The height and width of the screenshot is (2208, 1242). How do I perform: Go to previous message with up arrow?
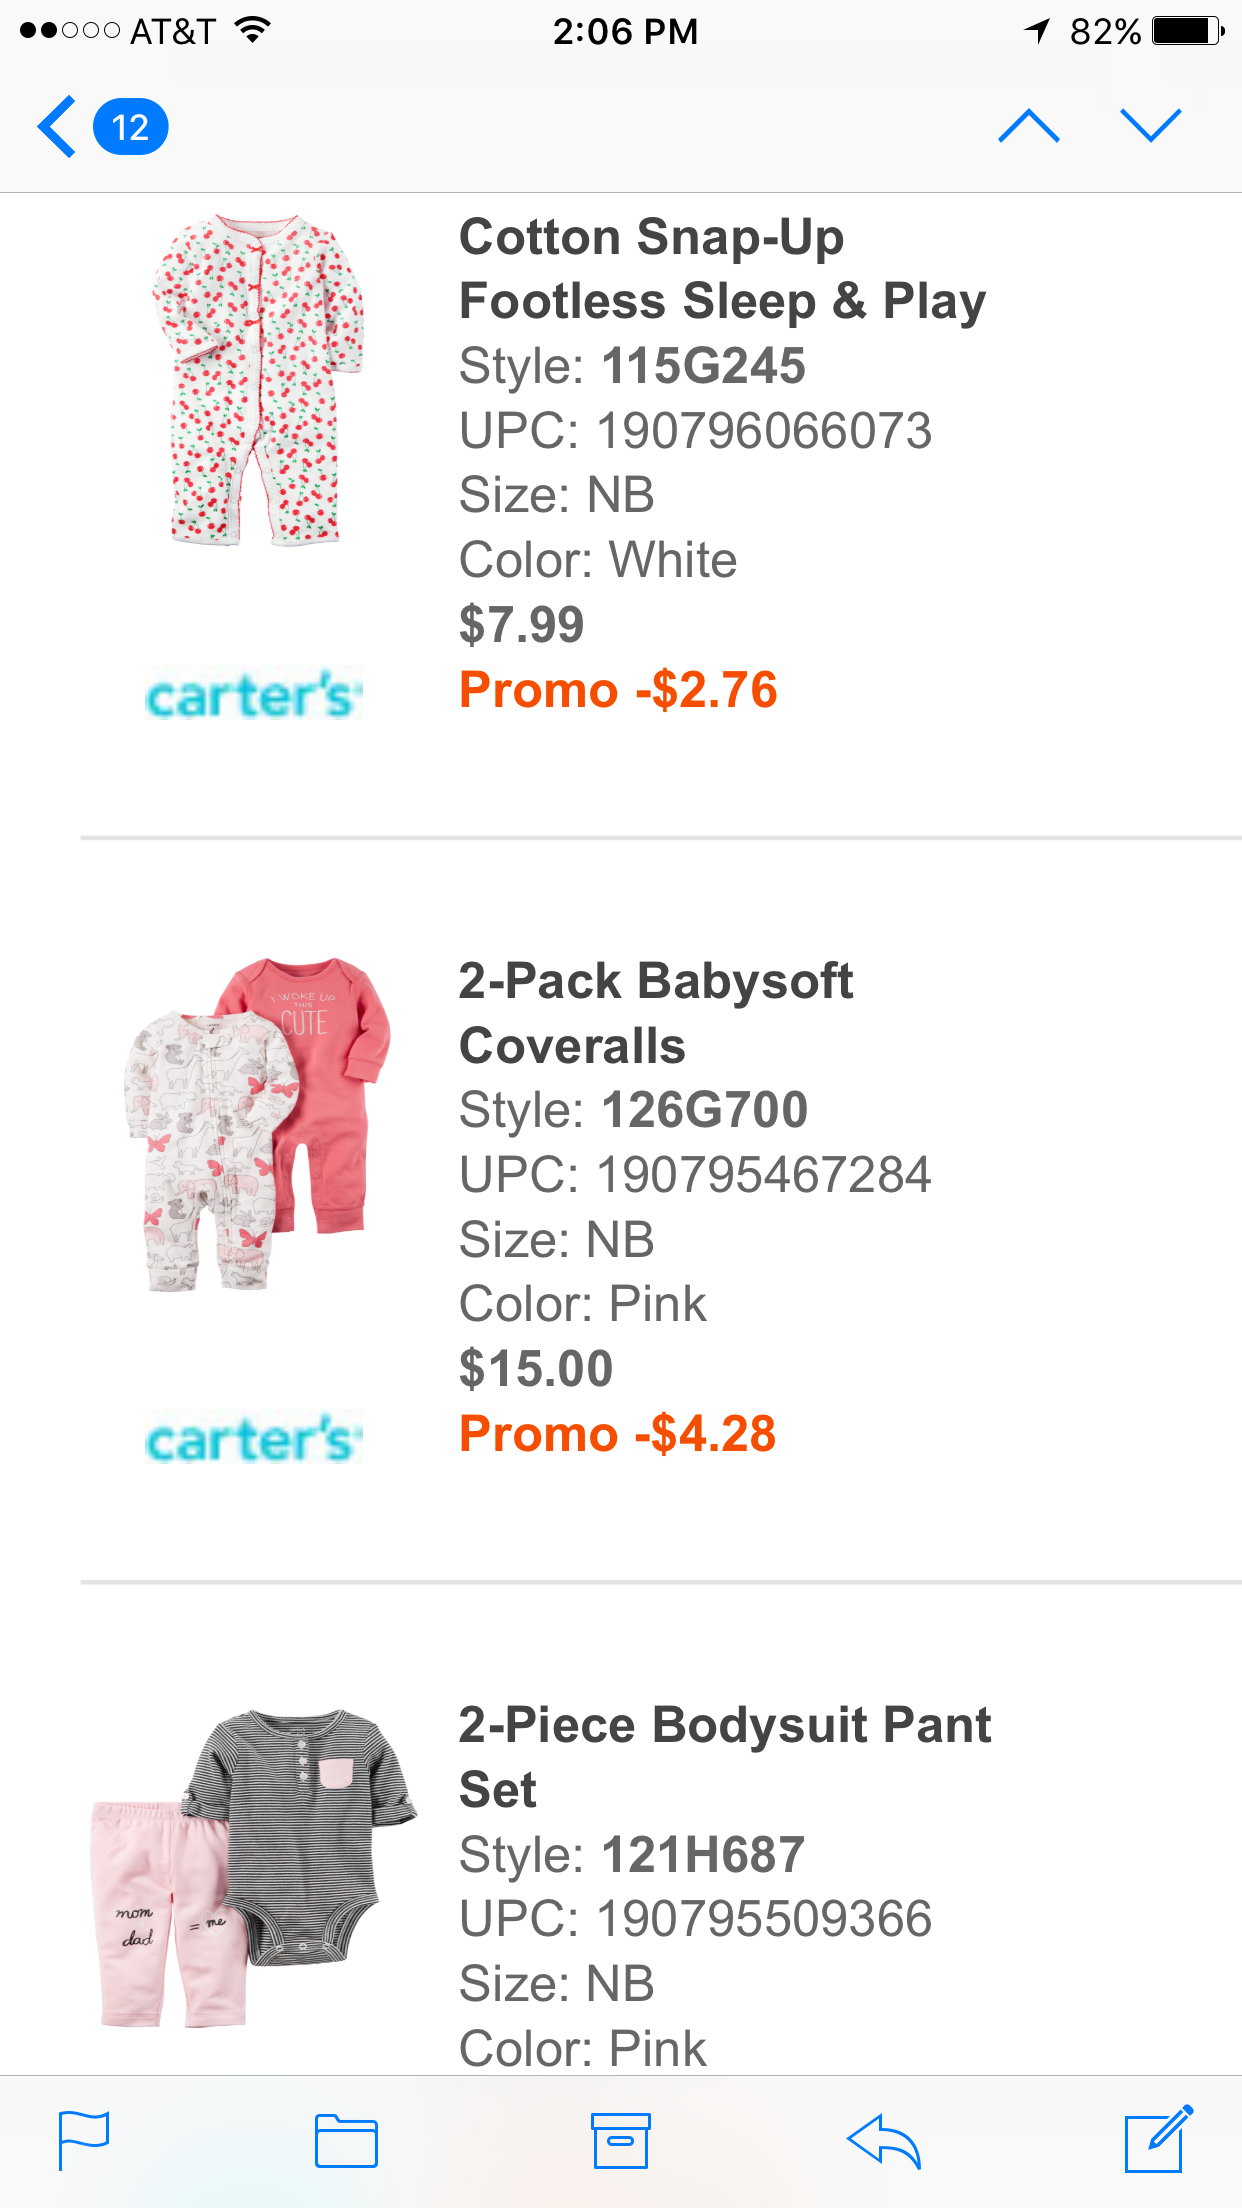pyautogui.click(x=1028, y=127)
